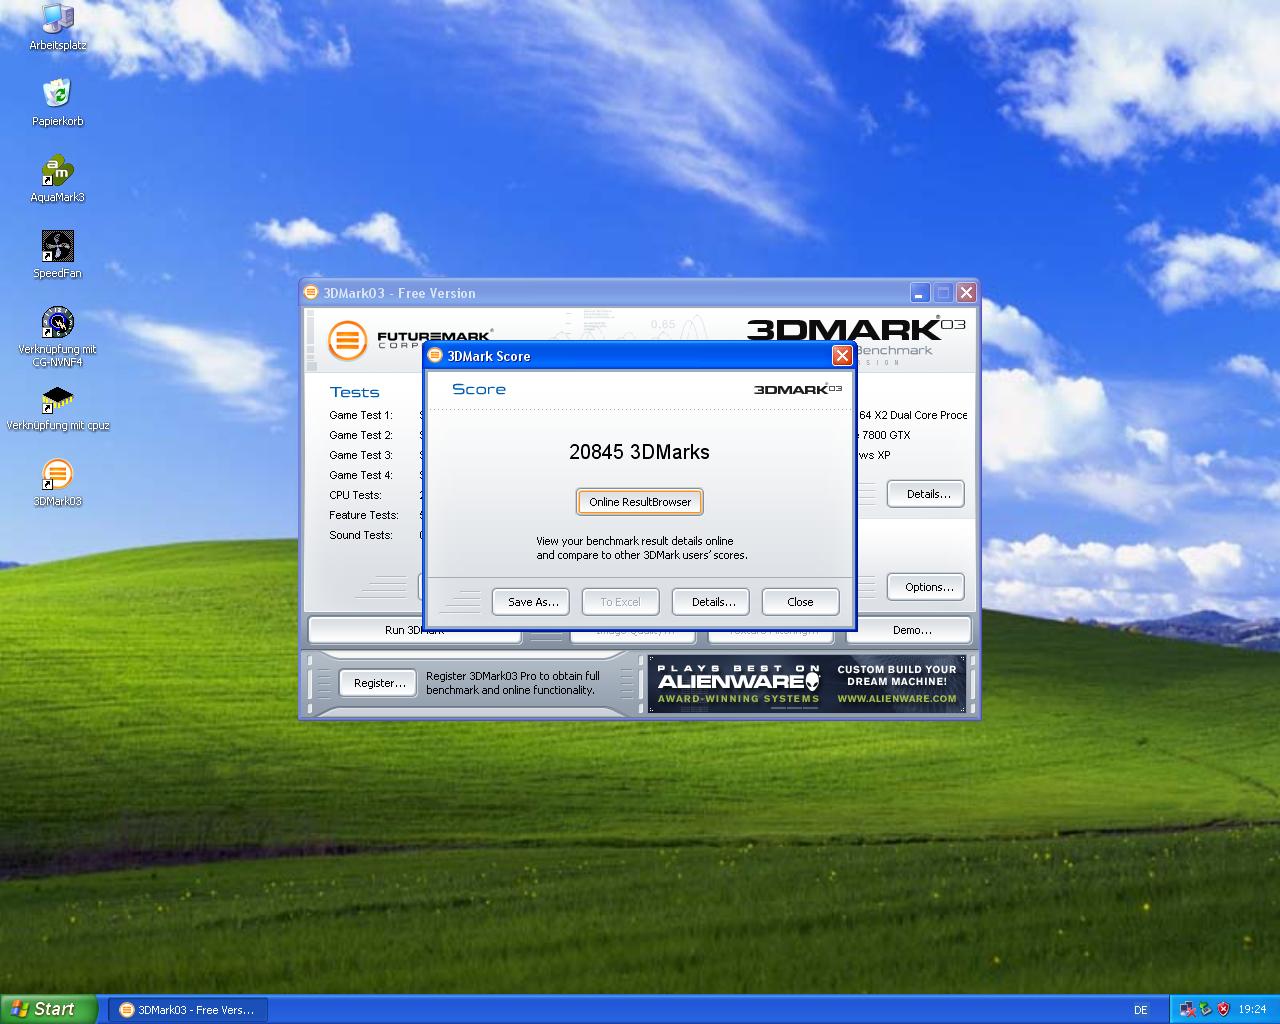Click the Online ResultBrowser button

640,502
